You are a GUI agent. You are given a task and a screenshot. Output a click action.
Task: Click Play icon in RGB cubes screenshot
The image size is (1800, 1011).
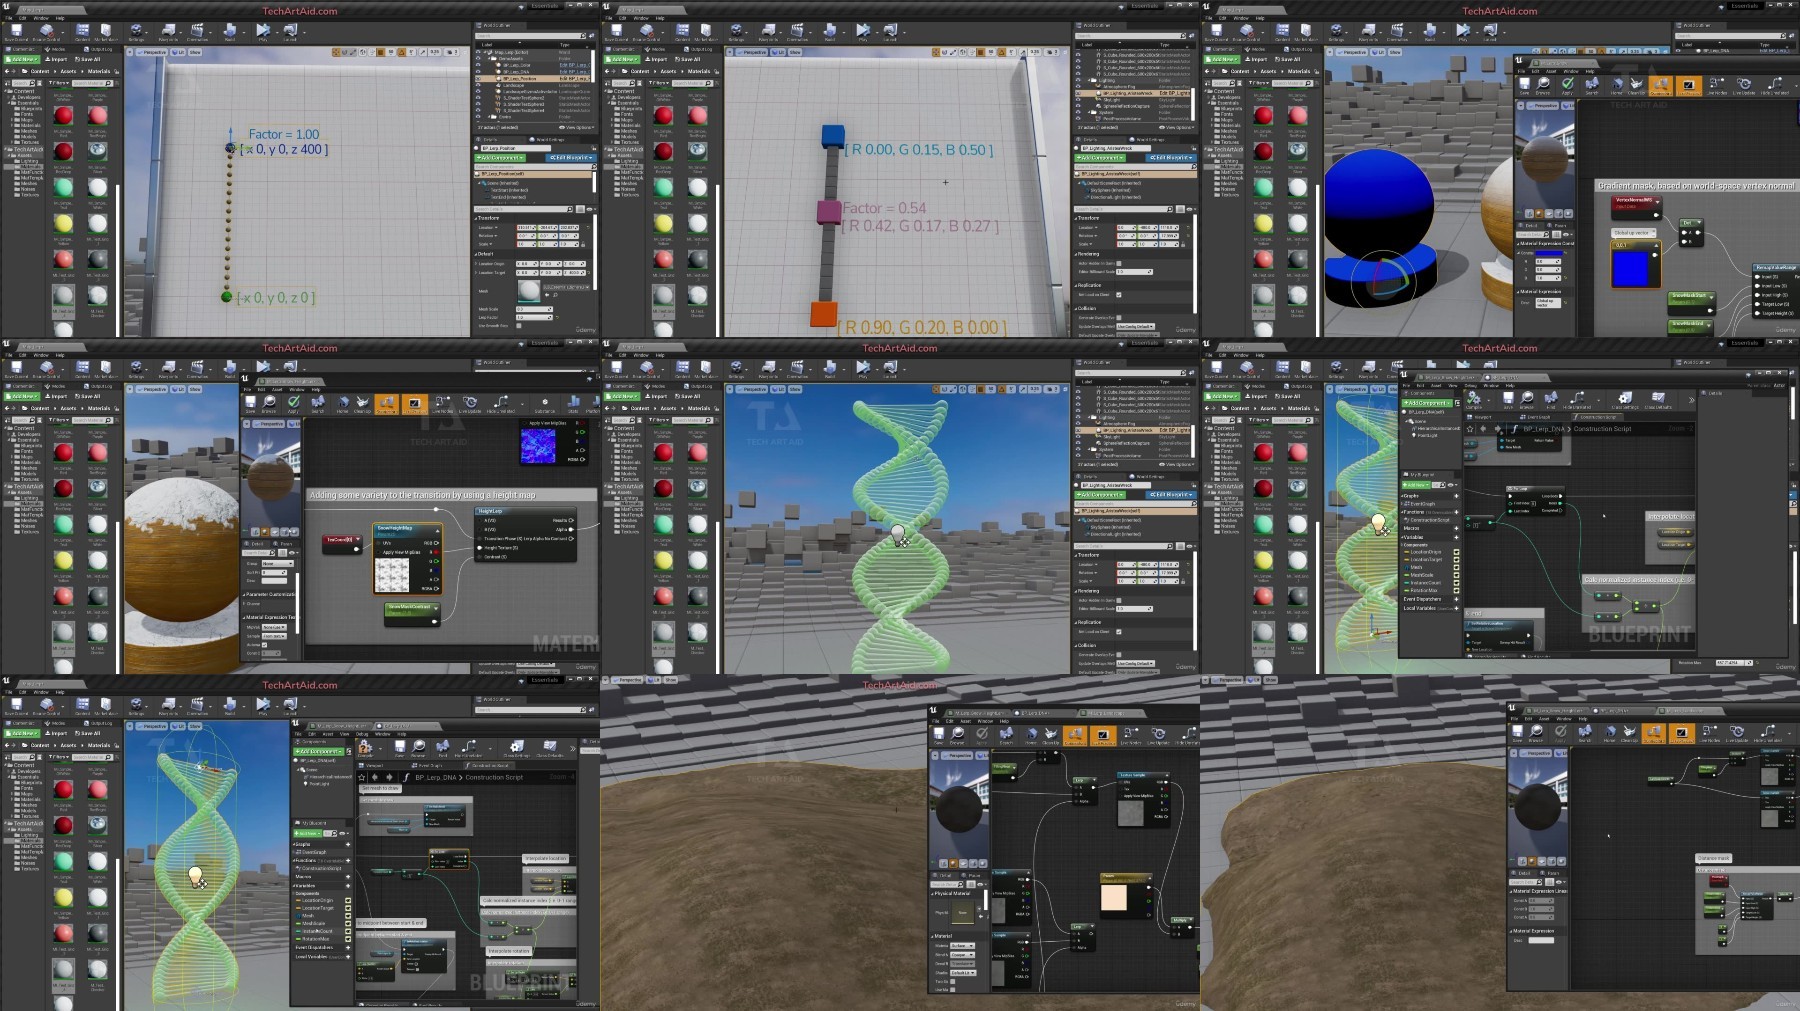click(x=863, y=33)
